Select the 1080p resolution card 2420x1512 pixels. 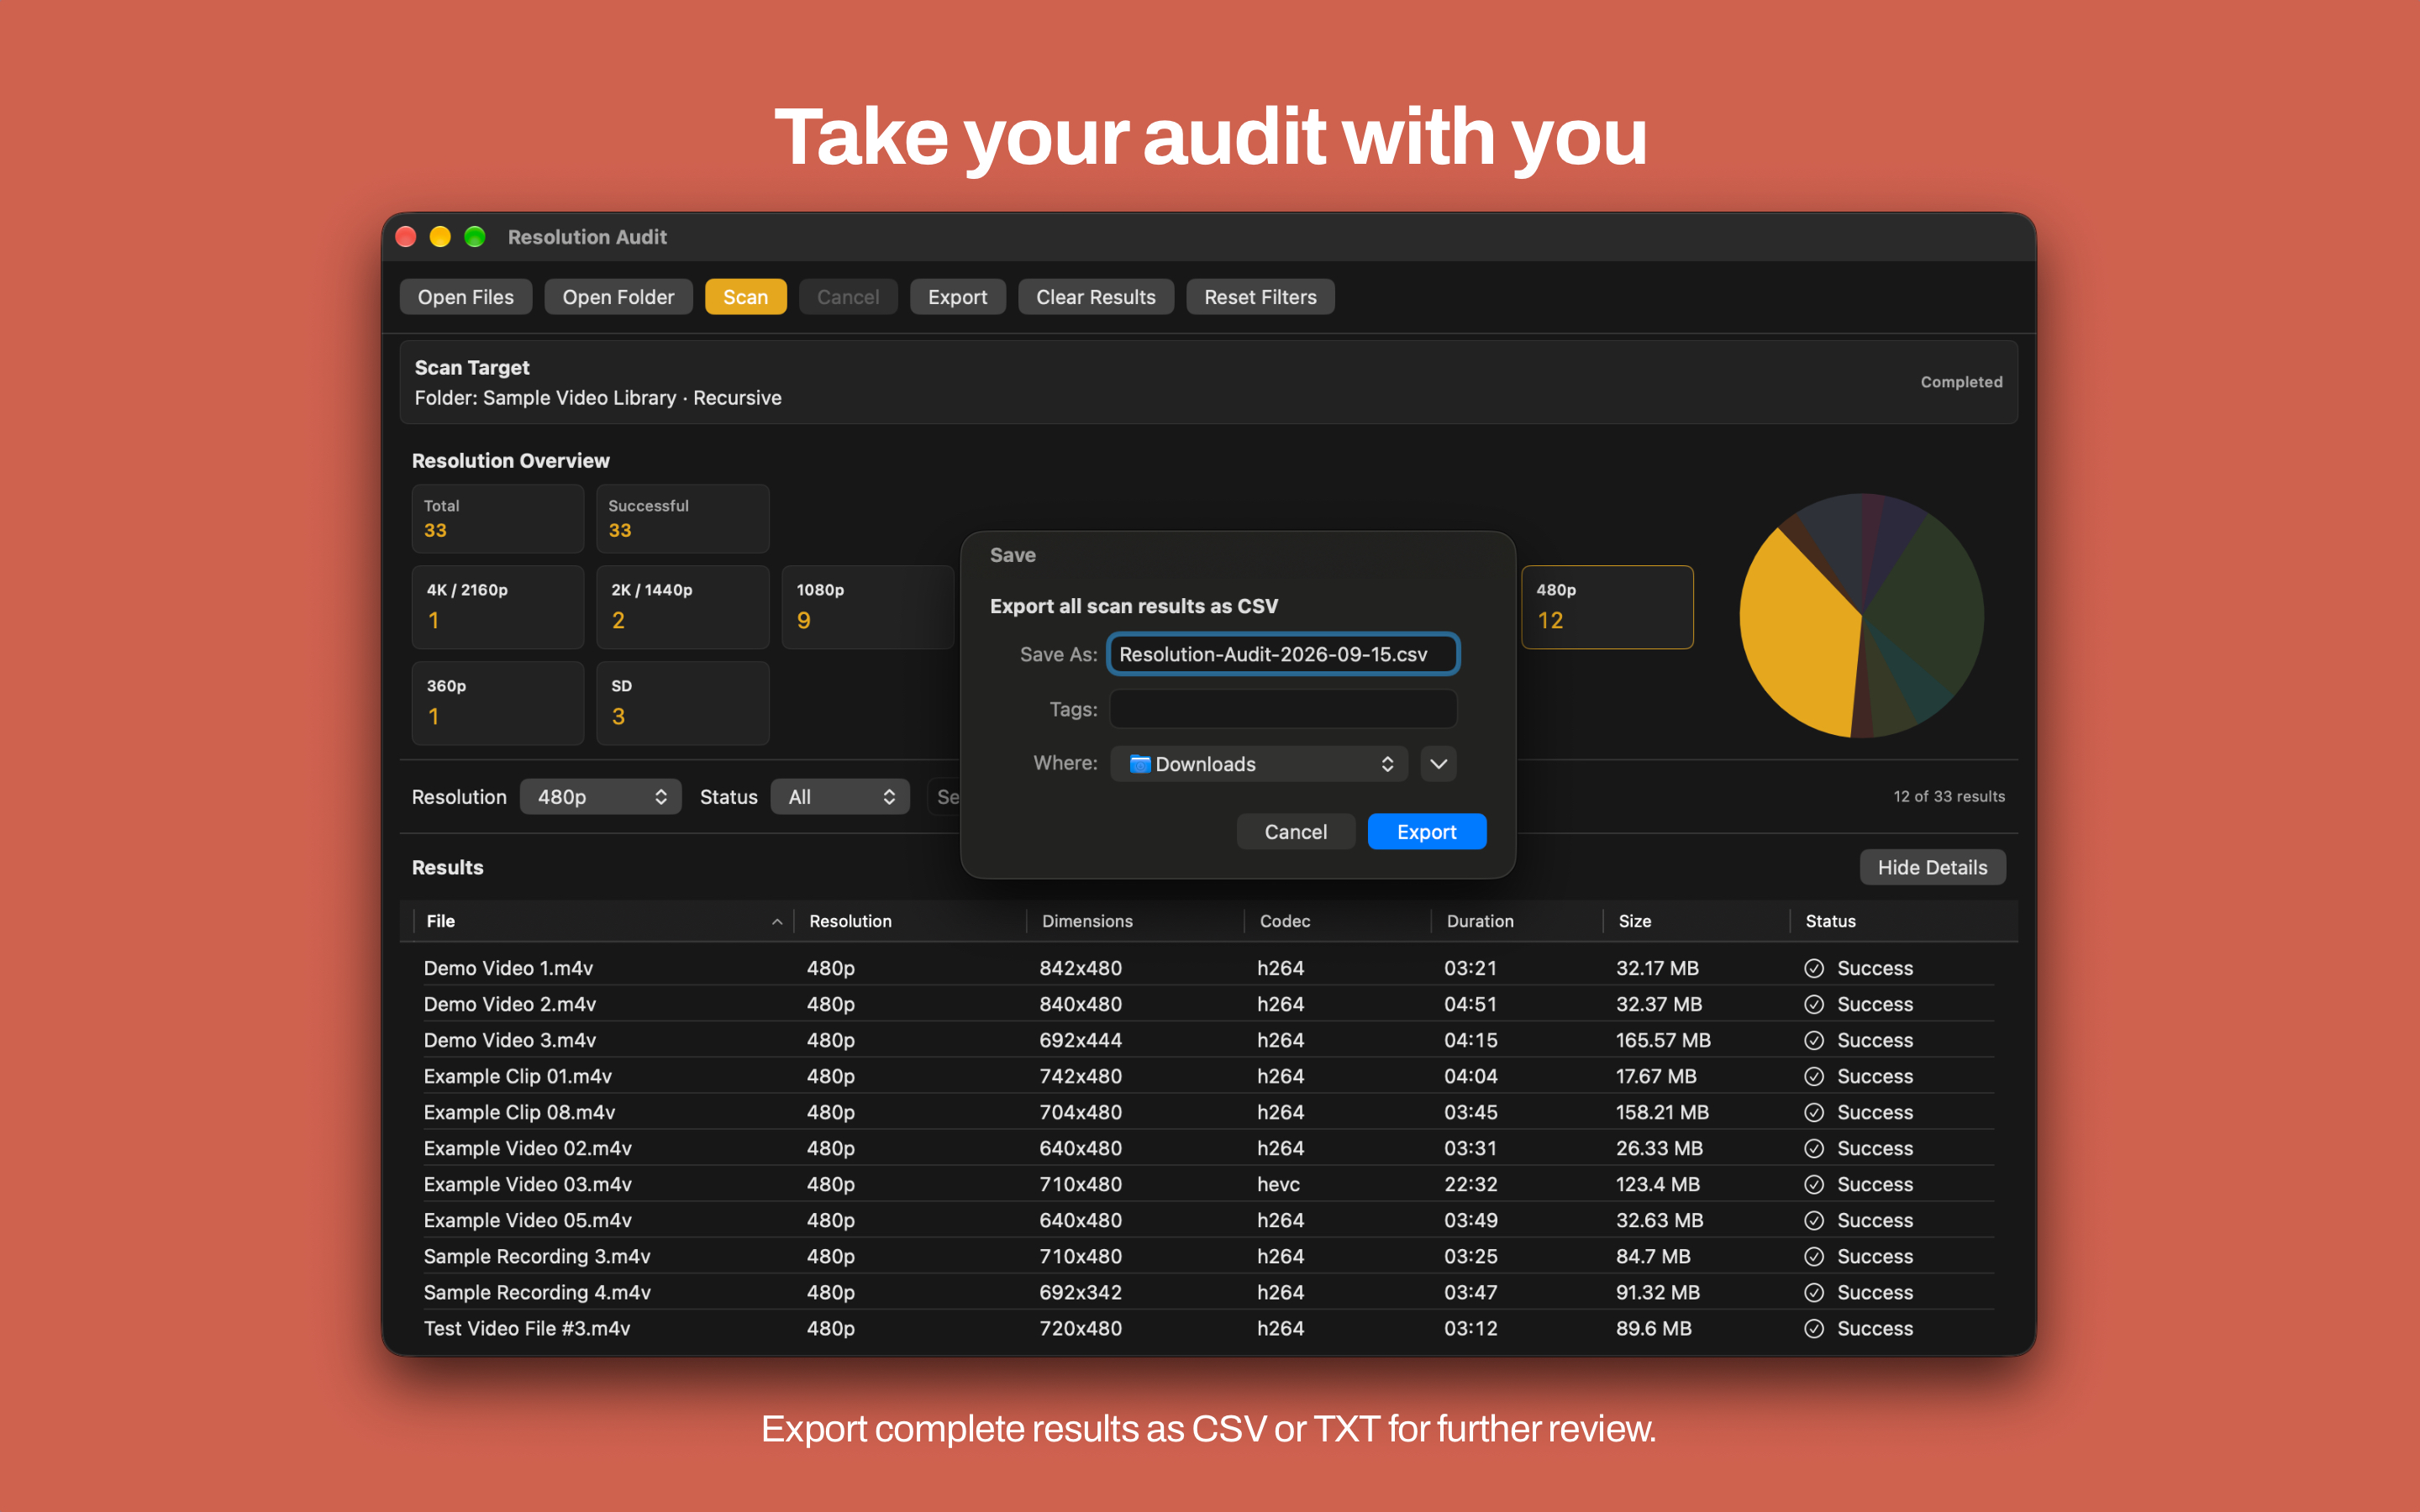coord(868,607)
